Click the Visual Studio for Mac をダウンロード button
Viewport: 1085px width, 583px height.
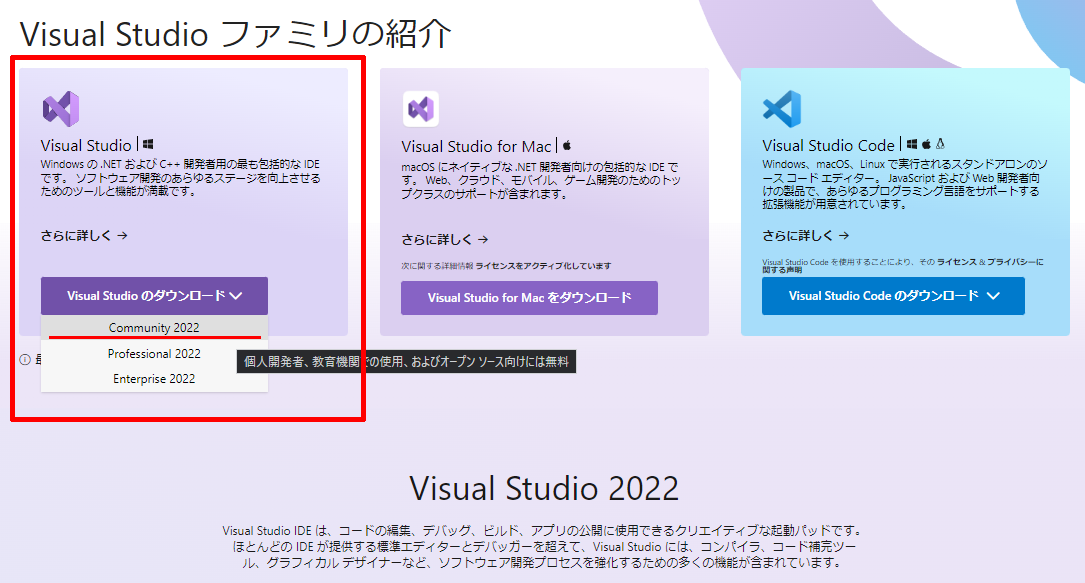point(529,298)
